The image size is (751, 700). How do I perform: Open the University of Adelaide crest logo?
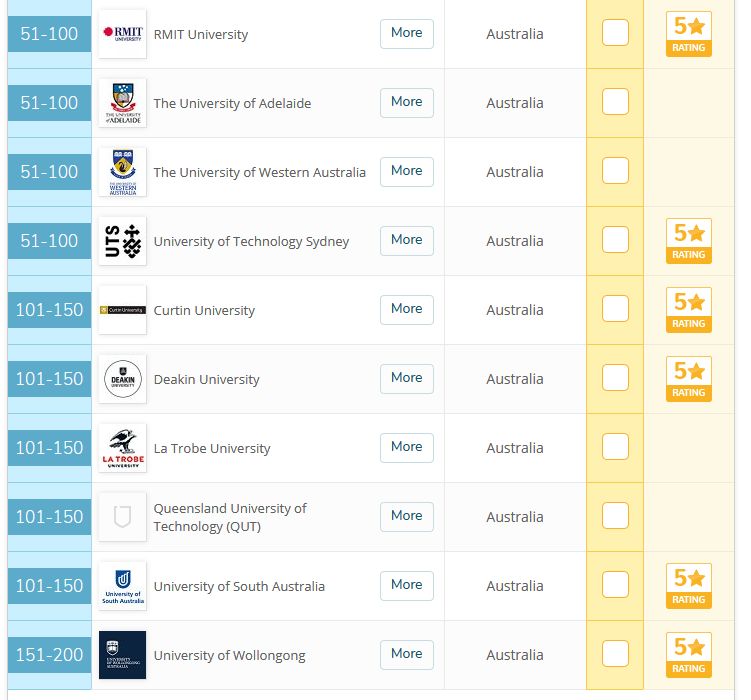[x=122, y=103]
